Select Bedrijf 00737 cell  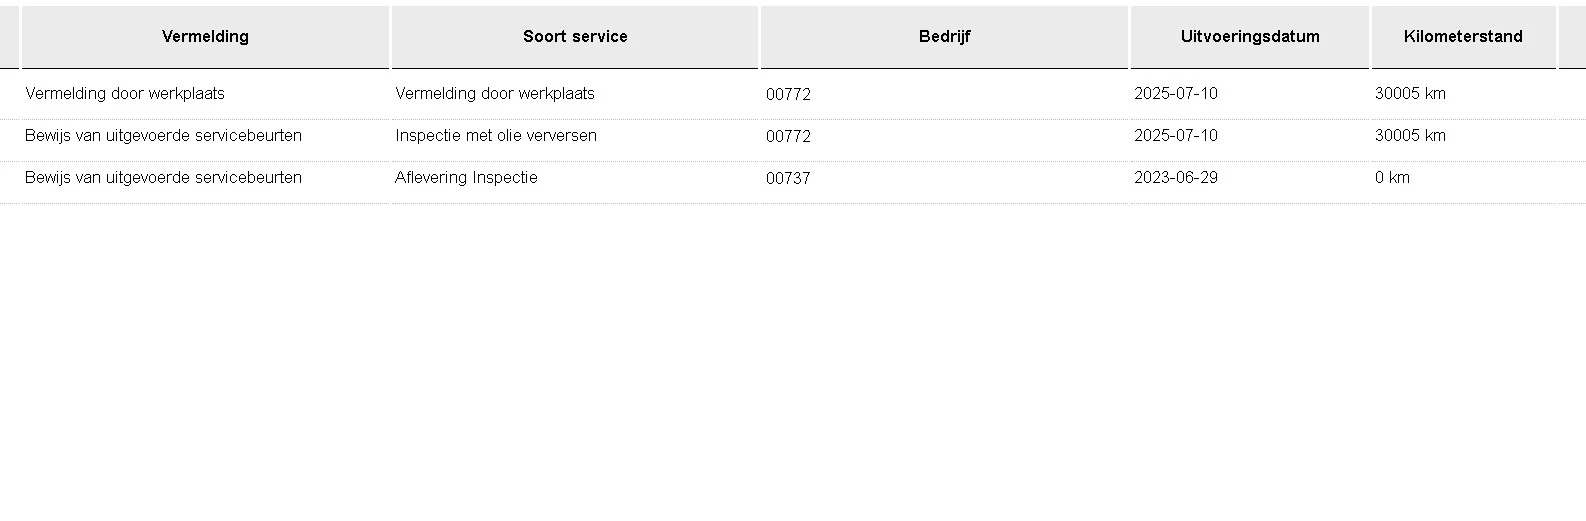tap(788, 179)
